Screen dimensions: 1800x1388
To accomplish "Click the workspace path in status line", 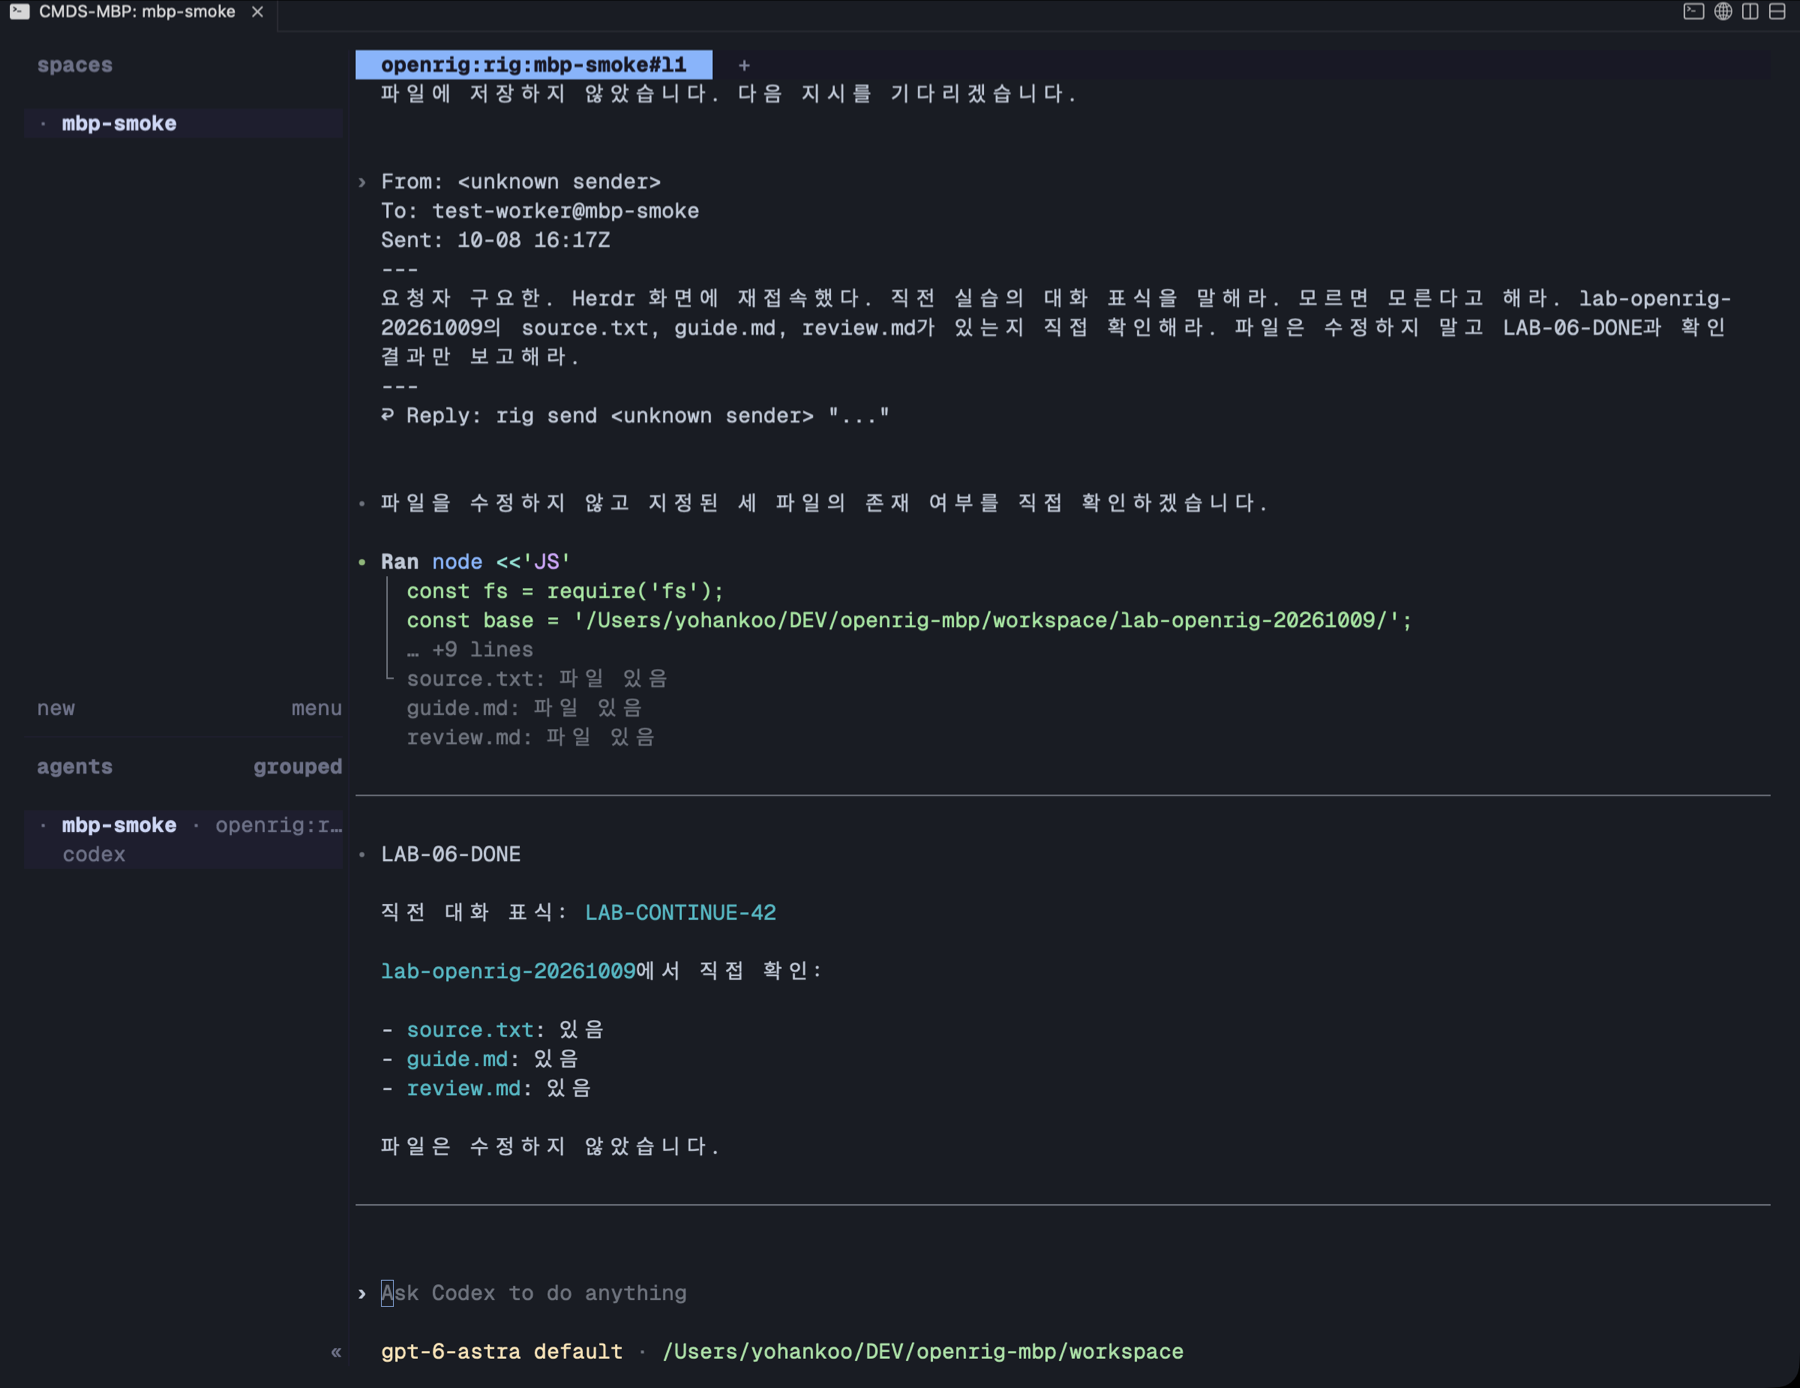I will (923, 1352).
